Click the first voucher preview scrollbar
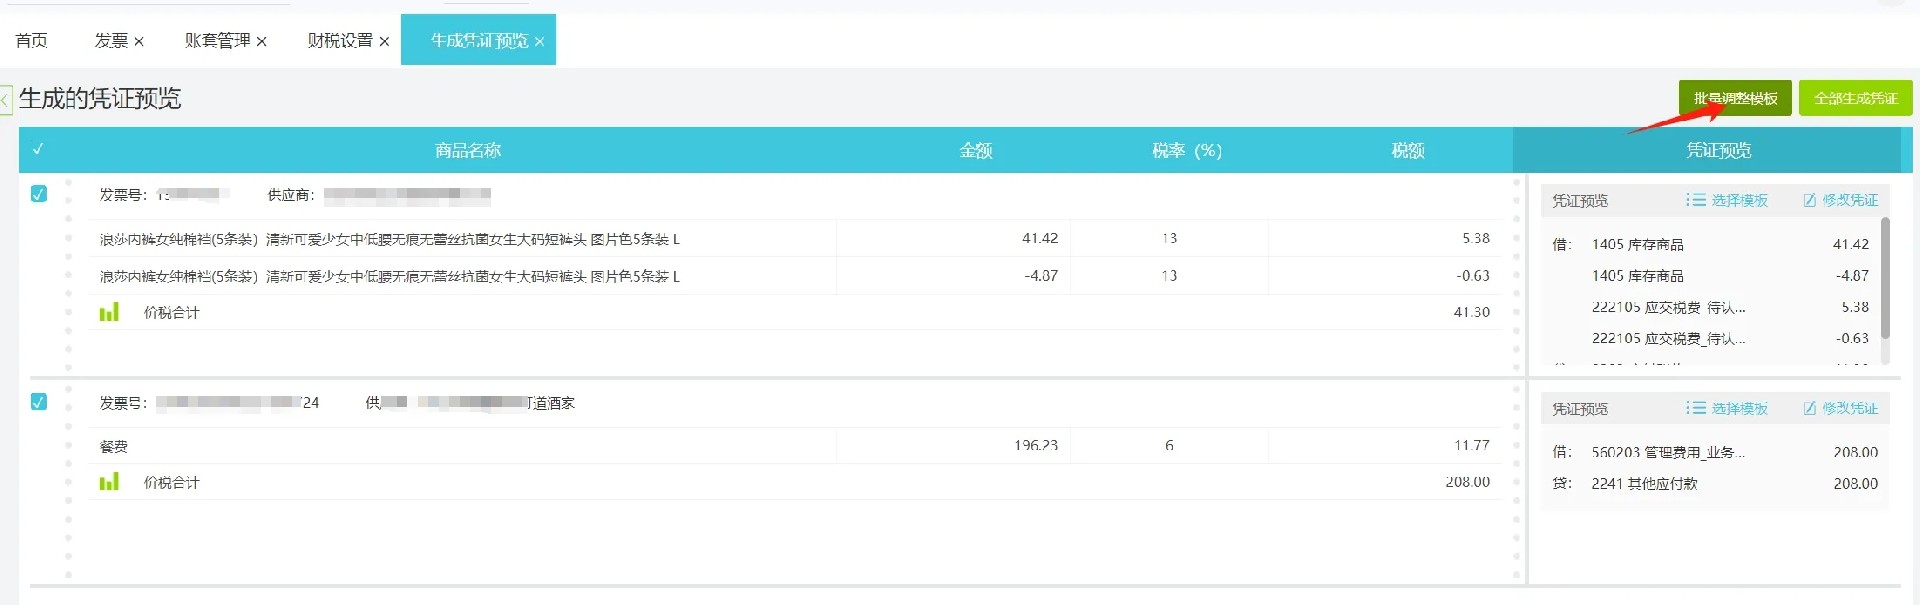 coord(1885,278)
